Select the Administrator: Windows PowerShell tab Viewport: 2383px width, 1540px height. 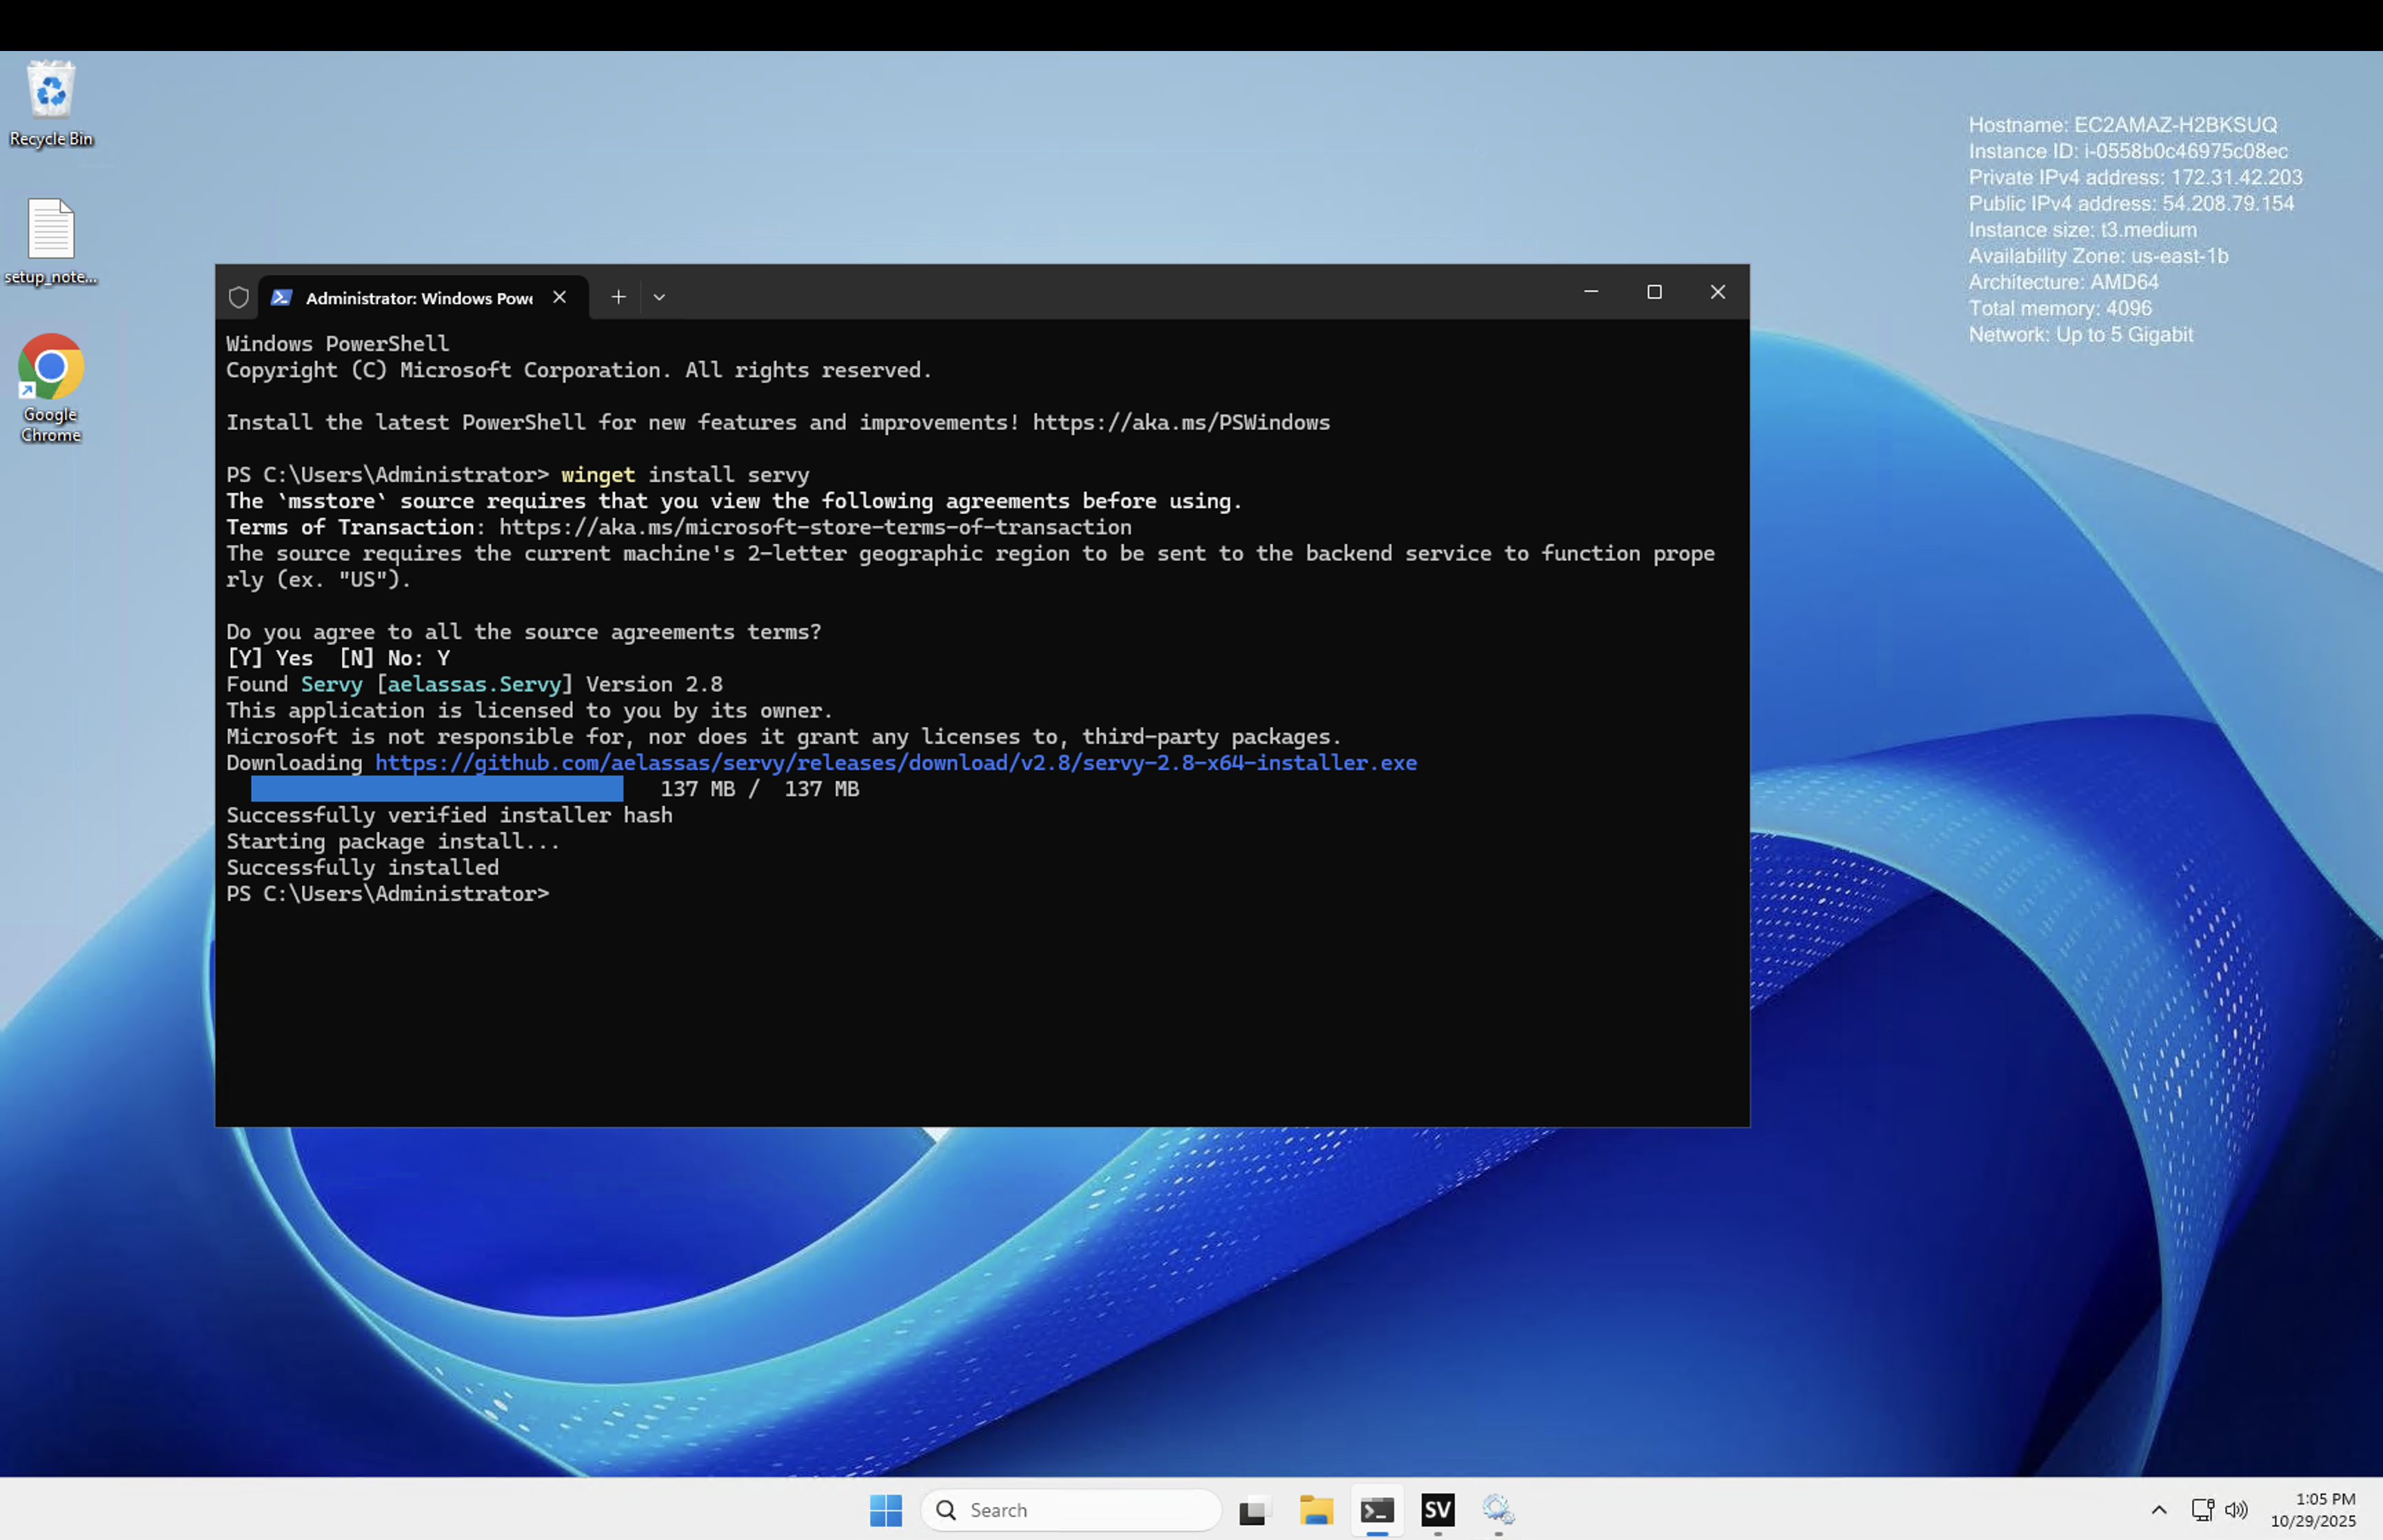tap(418, 298)
